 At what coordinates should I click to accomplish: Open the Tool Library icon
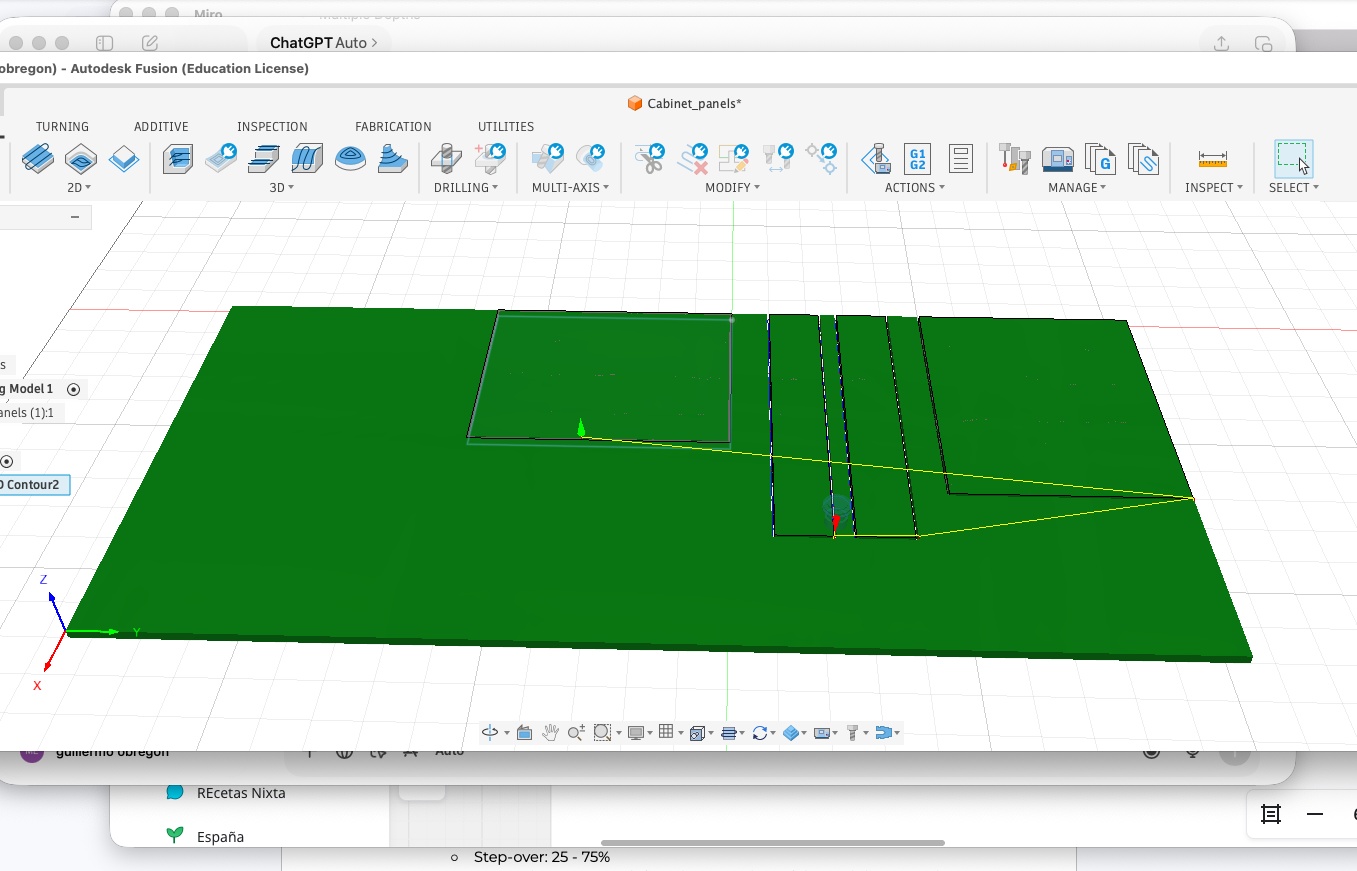coord(1014,158)
